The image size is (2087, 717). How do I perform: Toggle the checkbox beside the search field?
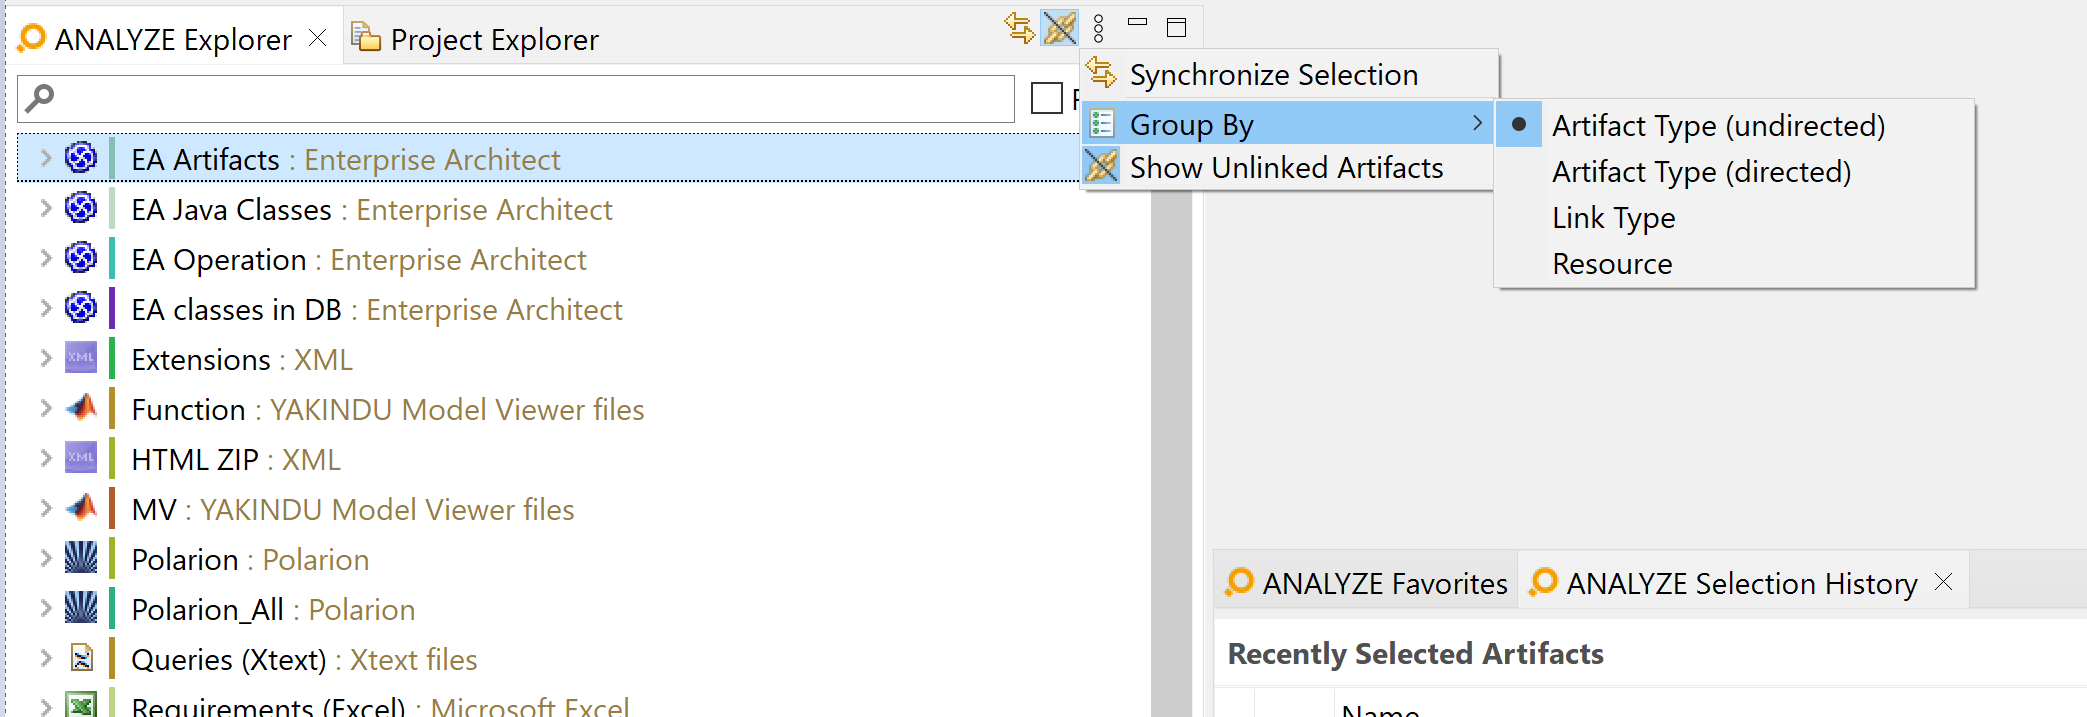[x=1046, y=98]
